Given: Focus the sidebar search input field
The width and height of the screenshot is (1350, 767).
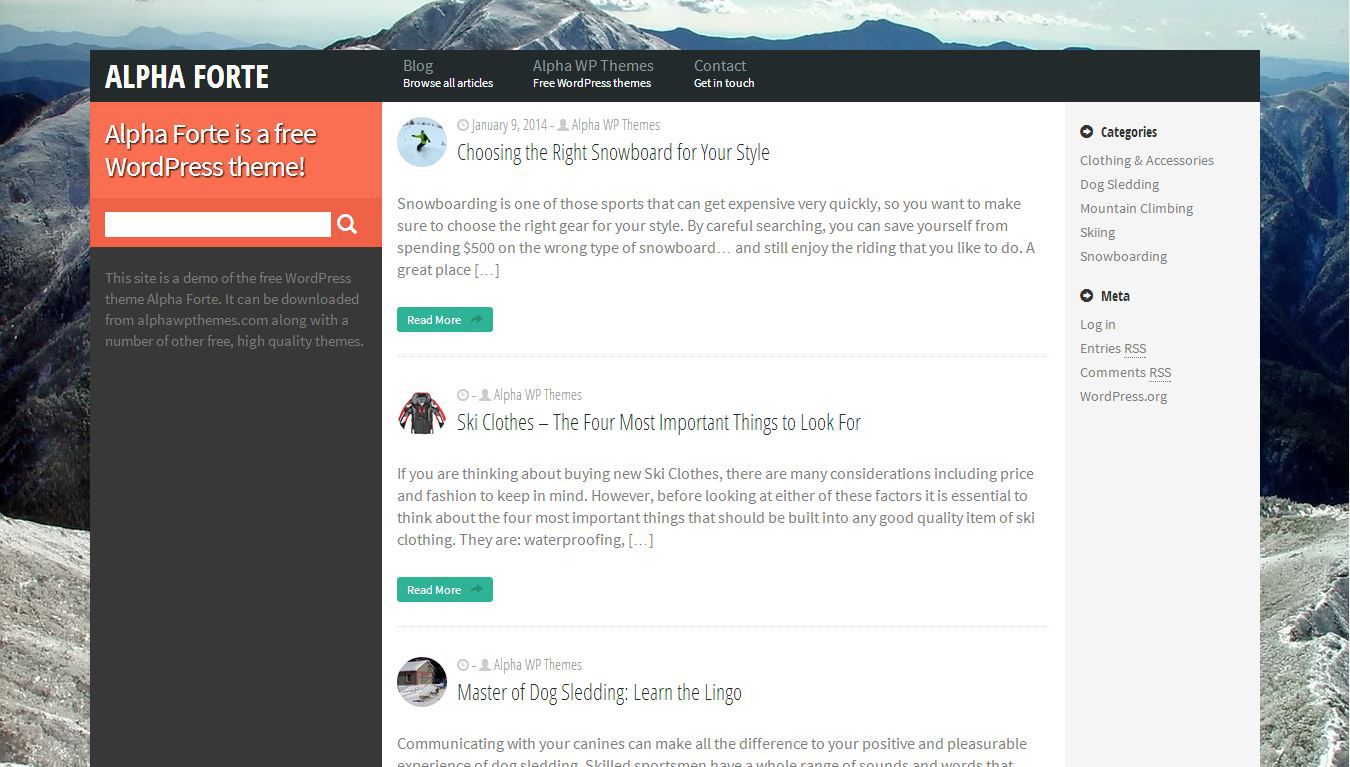Looking at the screenshot, I should [x=218, y=224].
